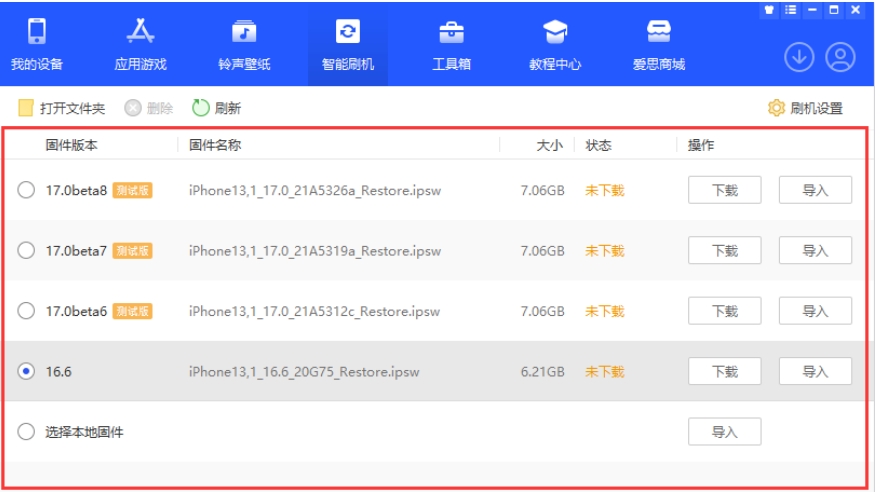The width and height of the screenshot is (880, 492).
Task: Choose 选择本地固件 radio option
Action: 27,432
